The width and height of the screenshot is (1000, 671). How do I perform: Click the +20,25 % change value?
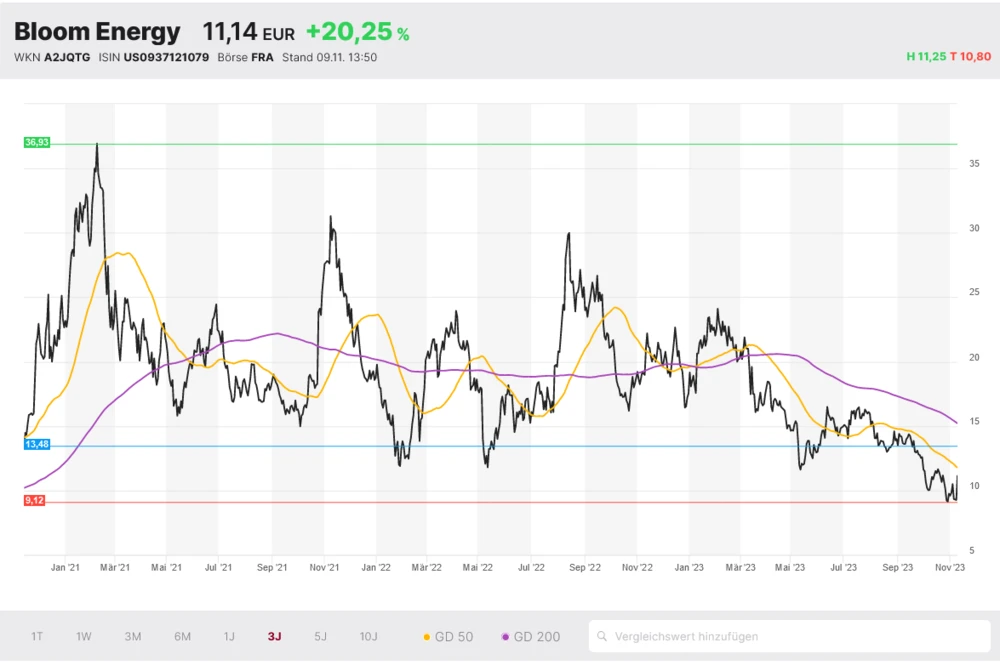click(357, 33)
